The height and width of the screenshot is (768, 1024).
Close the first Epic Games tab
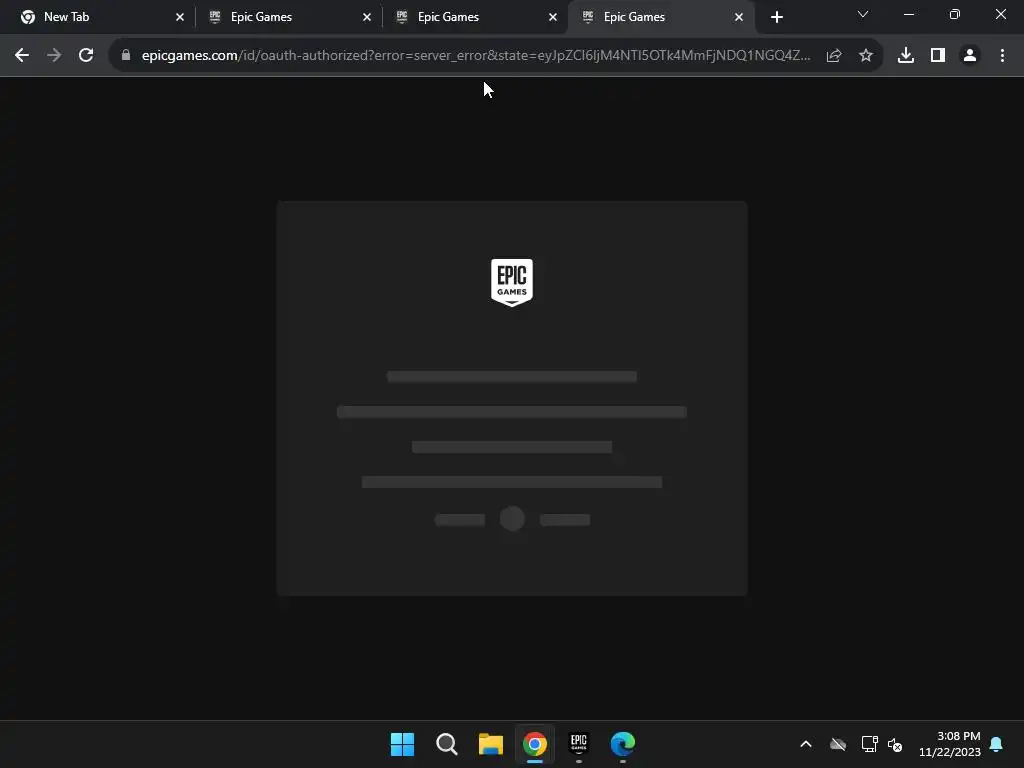[x=367, y=18]
